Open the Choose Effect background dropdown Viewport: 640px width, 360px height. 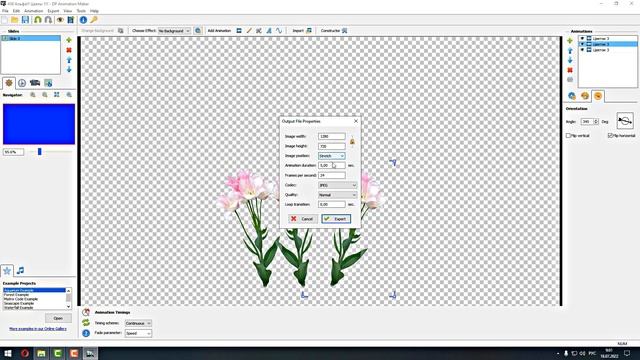174,31
